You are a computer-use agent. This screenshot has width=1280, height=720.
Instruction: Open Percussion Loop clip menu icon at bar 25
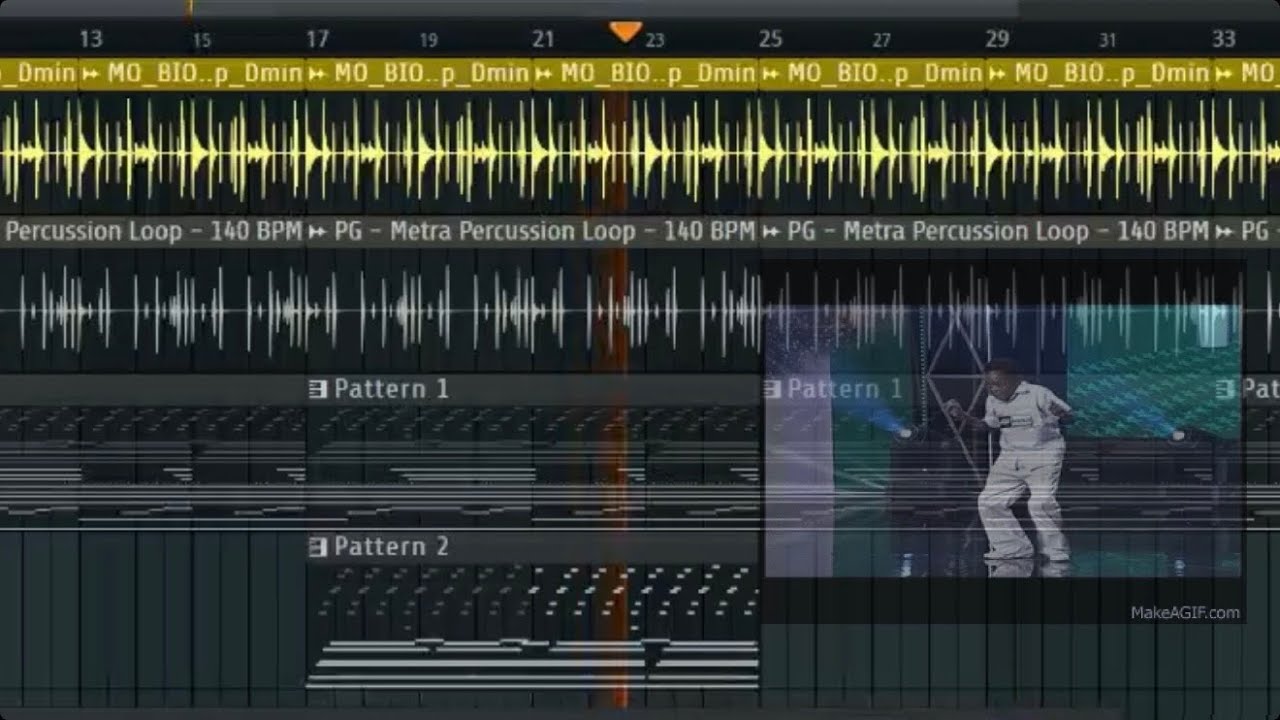click(x=771, y=232)
